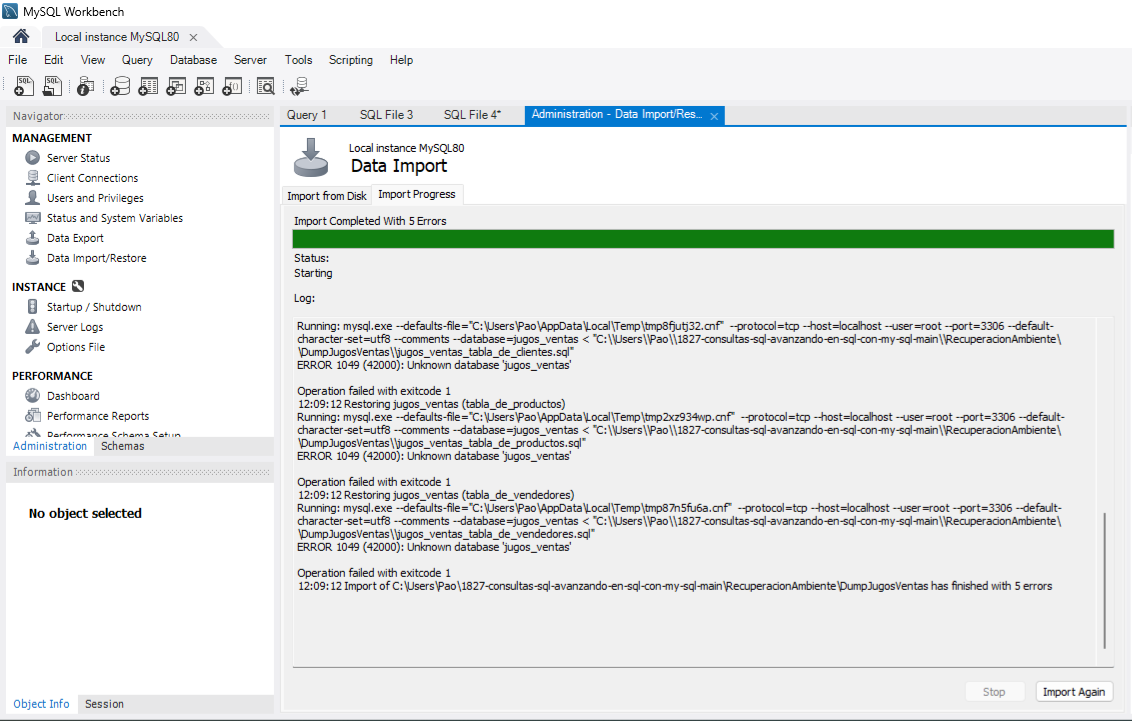Click the green import progress bar
The image size is (1132, 722).
[702, 239]
